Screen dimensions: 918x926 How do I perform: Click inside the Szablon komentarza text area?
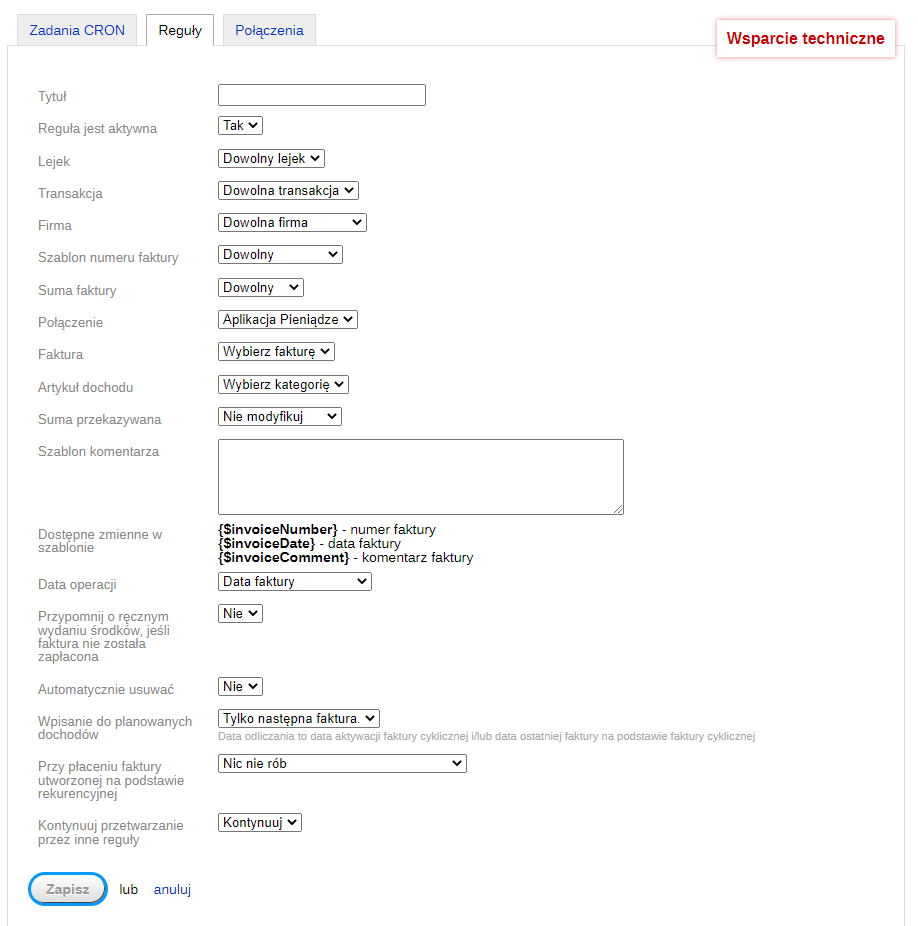click(x=420, y=476)
